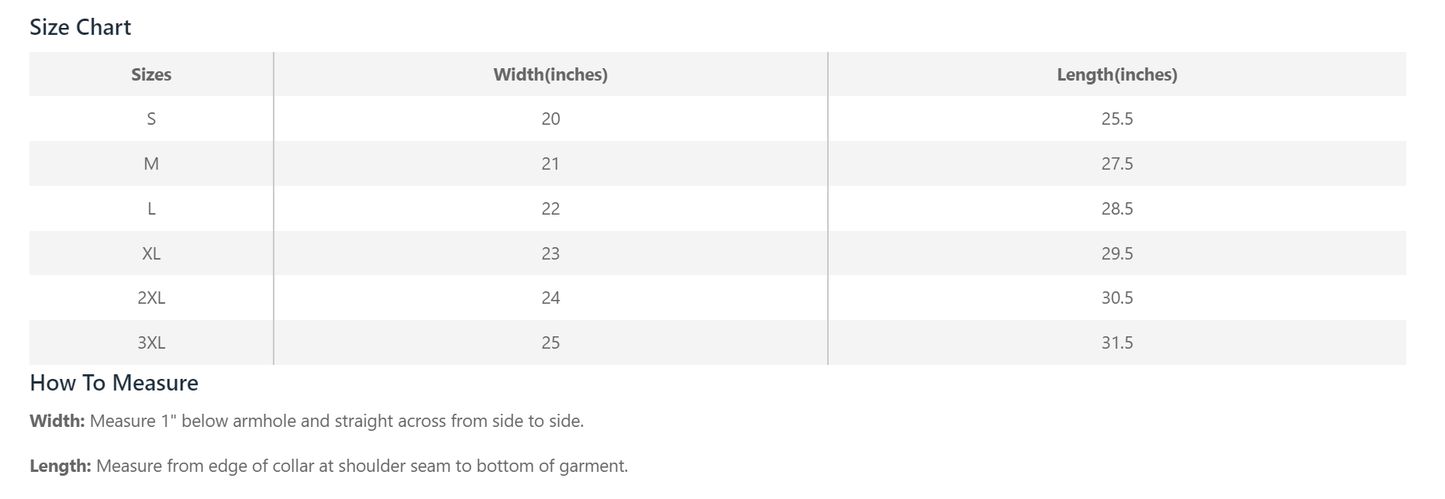Viewport: 1445px width, 499px height.
Task: Select the L size cell
Action: [x=151, y=209]
